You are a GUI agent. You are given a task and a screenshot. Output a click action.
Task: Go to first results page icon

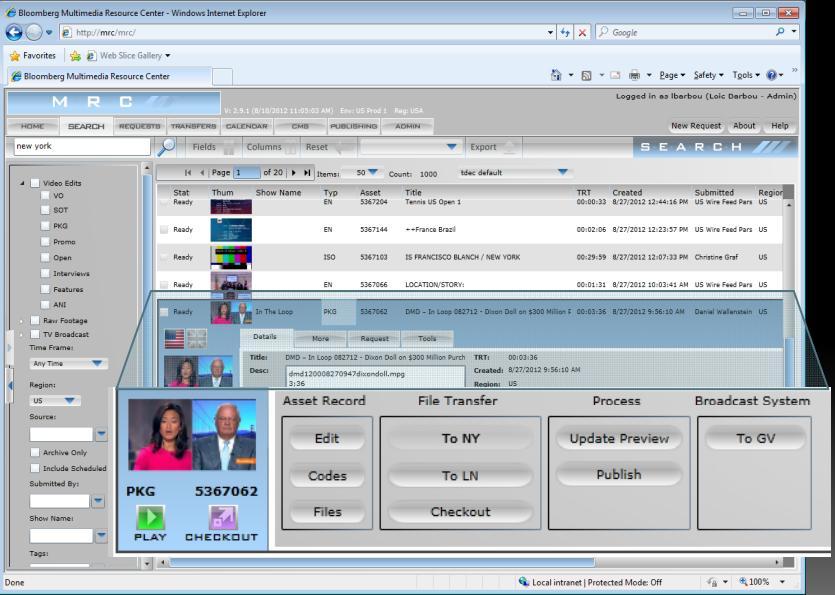click(188, 173)
